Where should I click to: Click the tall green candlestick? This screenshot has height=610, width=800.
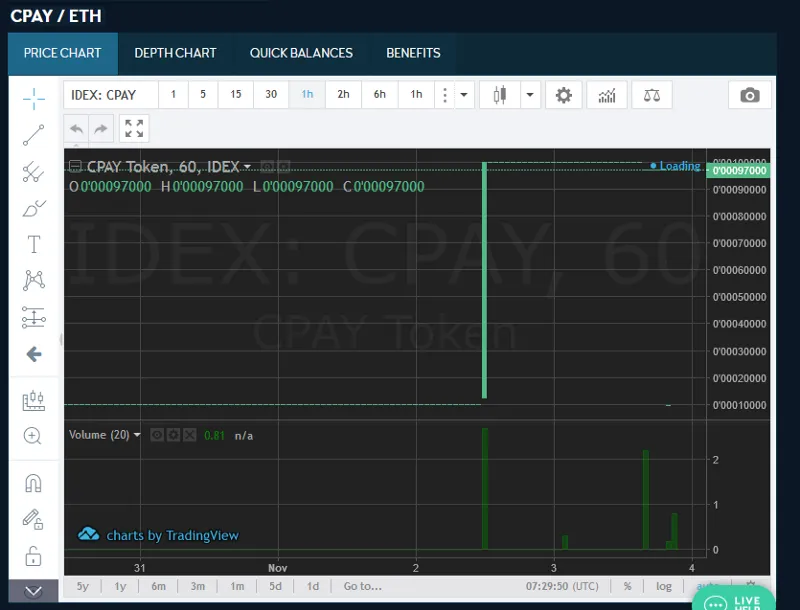click(484, 280)
